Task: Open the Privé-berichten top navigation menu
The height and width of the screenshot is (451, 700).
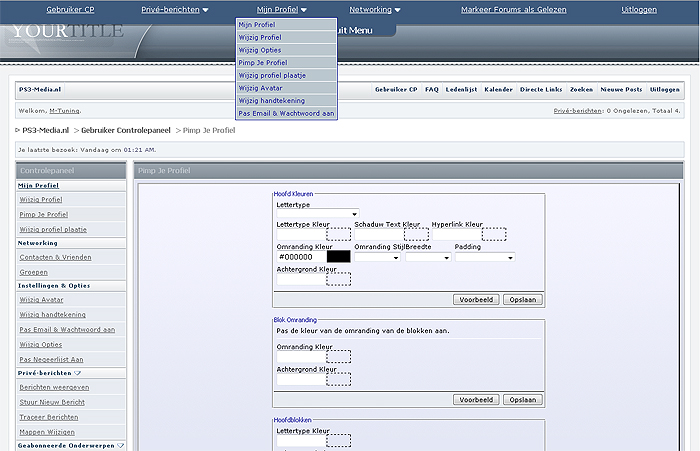Action: pyautogui.click(x=175, y=9)
